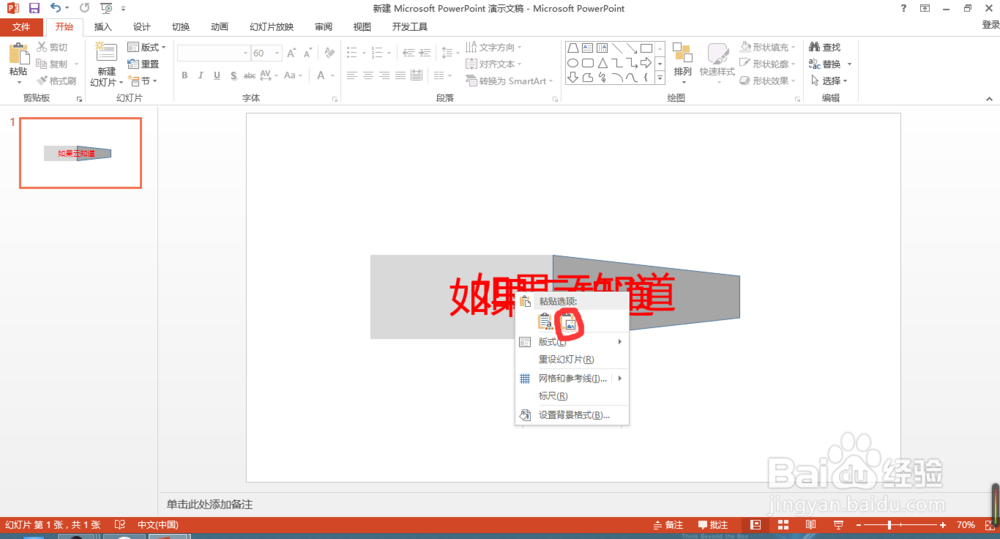1000x539 pixels.
Task: Click the Redo icon in quick access toolbar
Action: click(x=84, y=8)
